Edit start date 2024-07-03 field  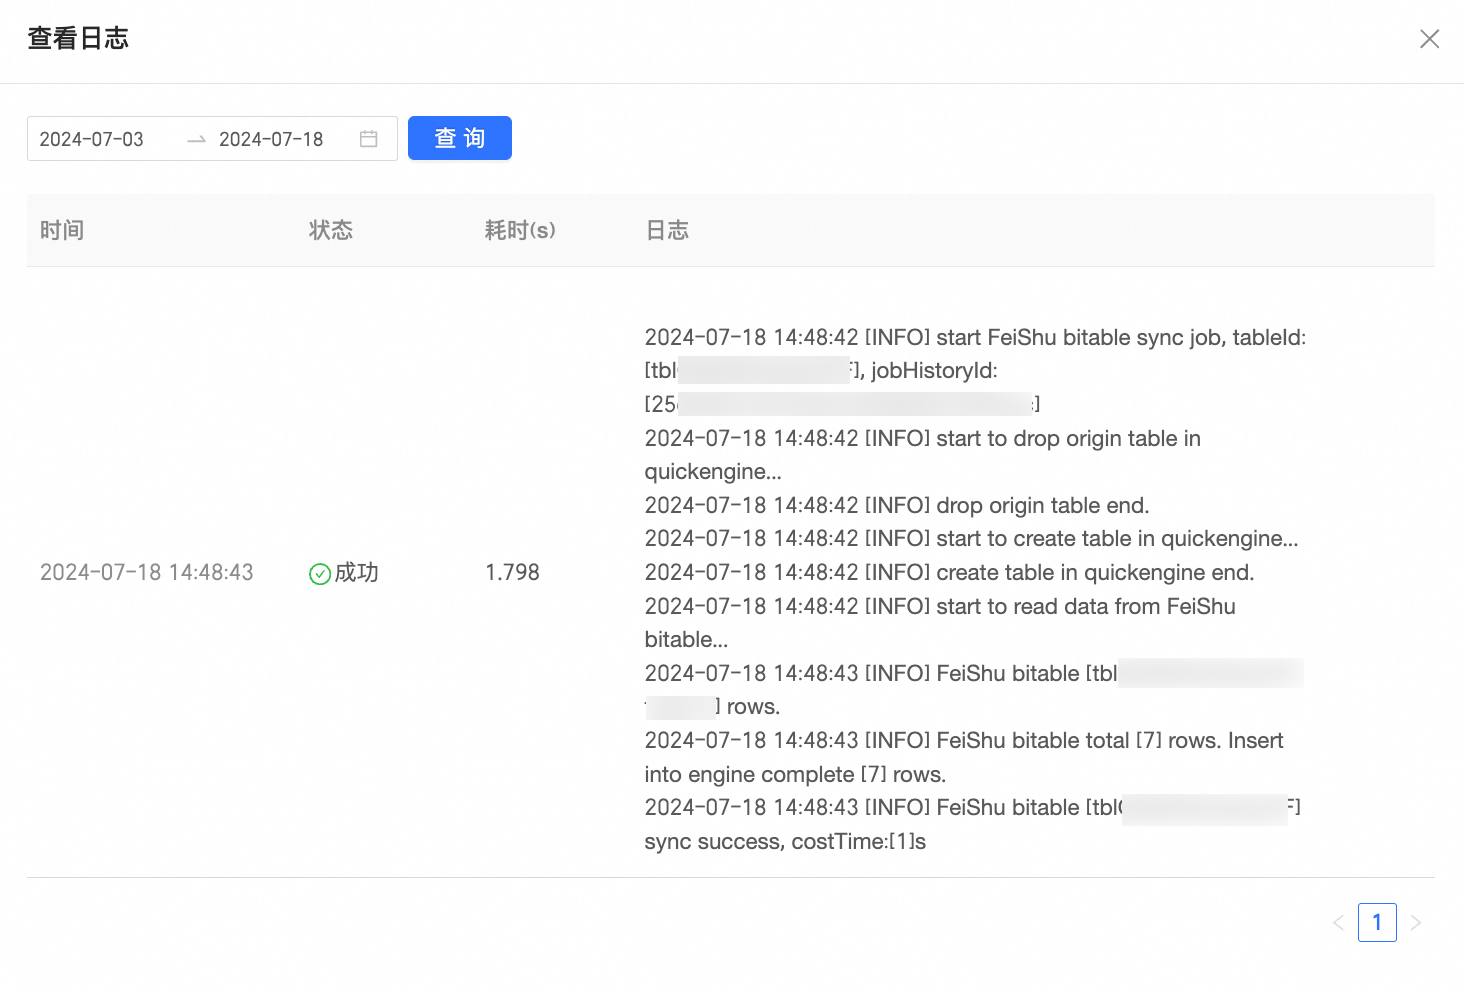coord(92,139)
